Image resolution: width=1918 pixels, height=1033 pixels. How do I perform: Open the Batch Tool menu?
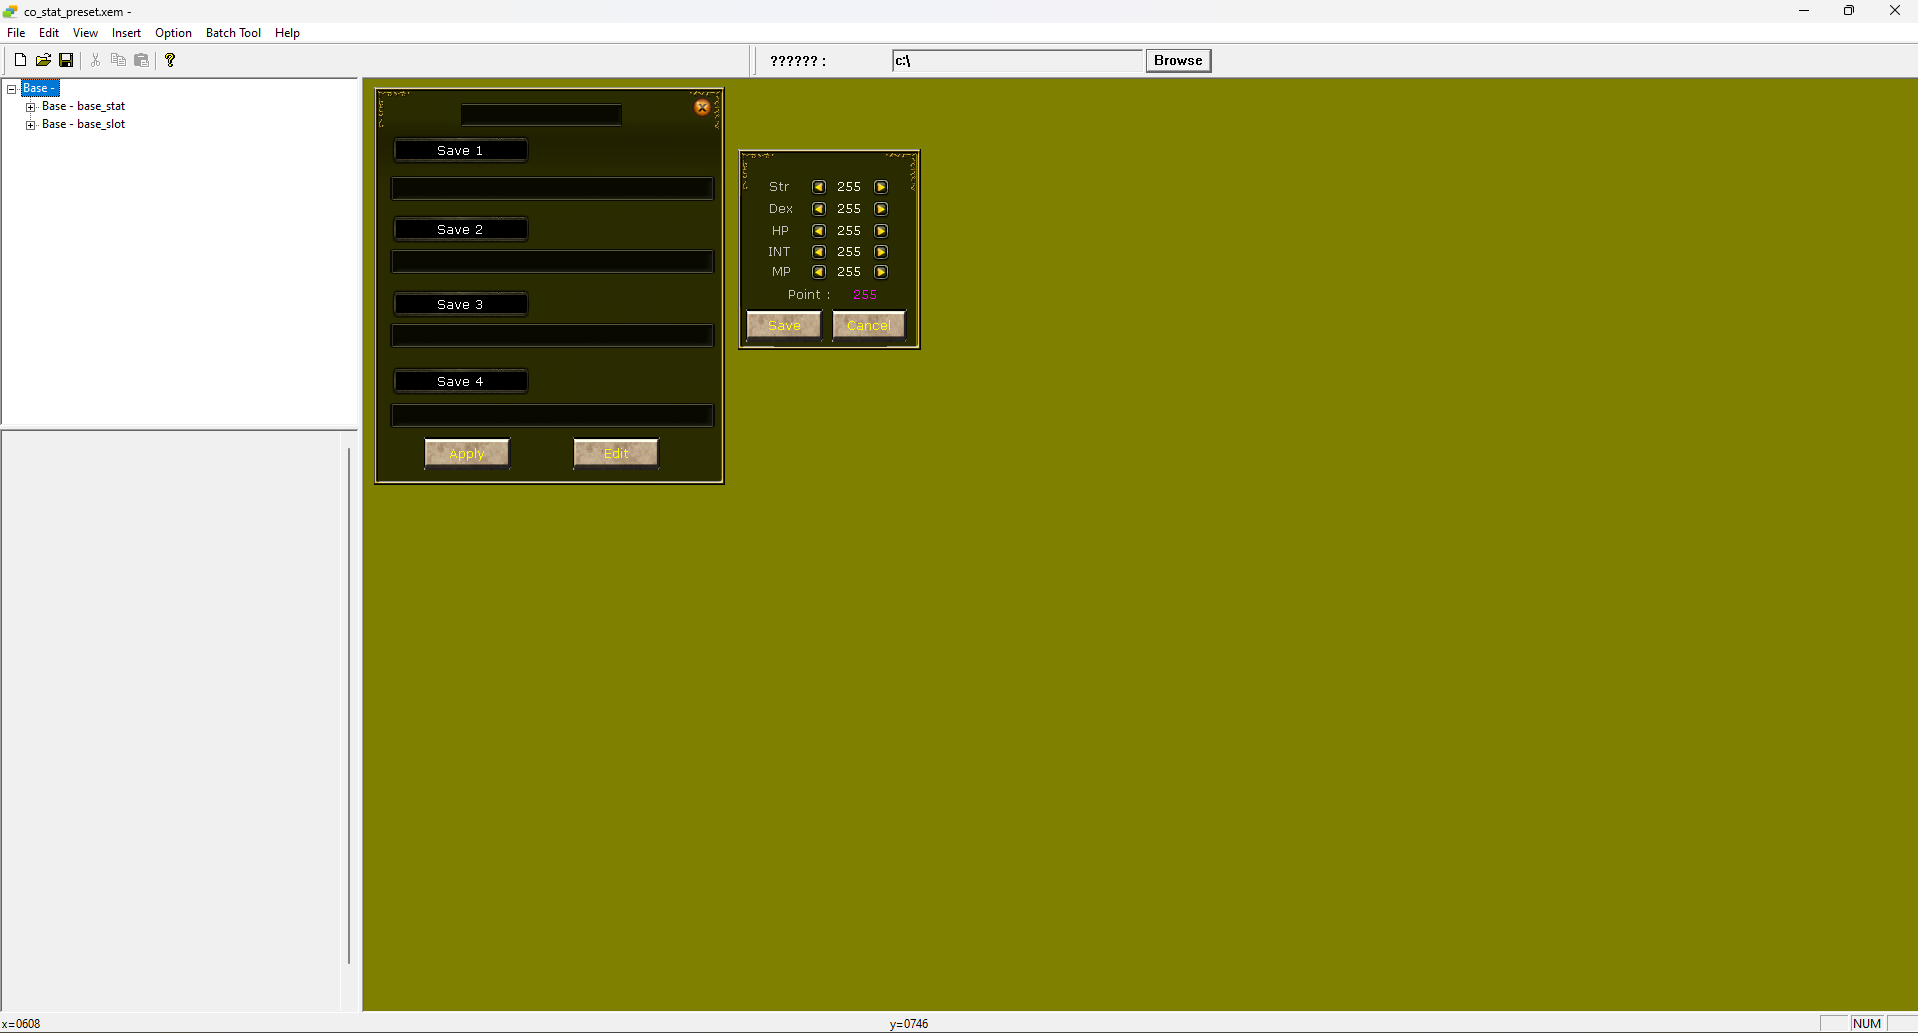pyautogui.click(x=232, y=32)
